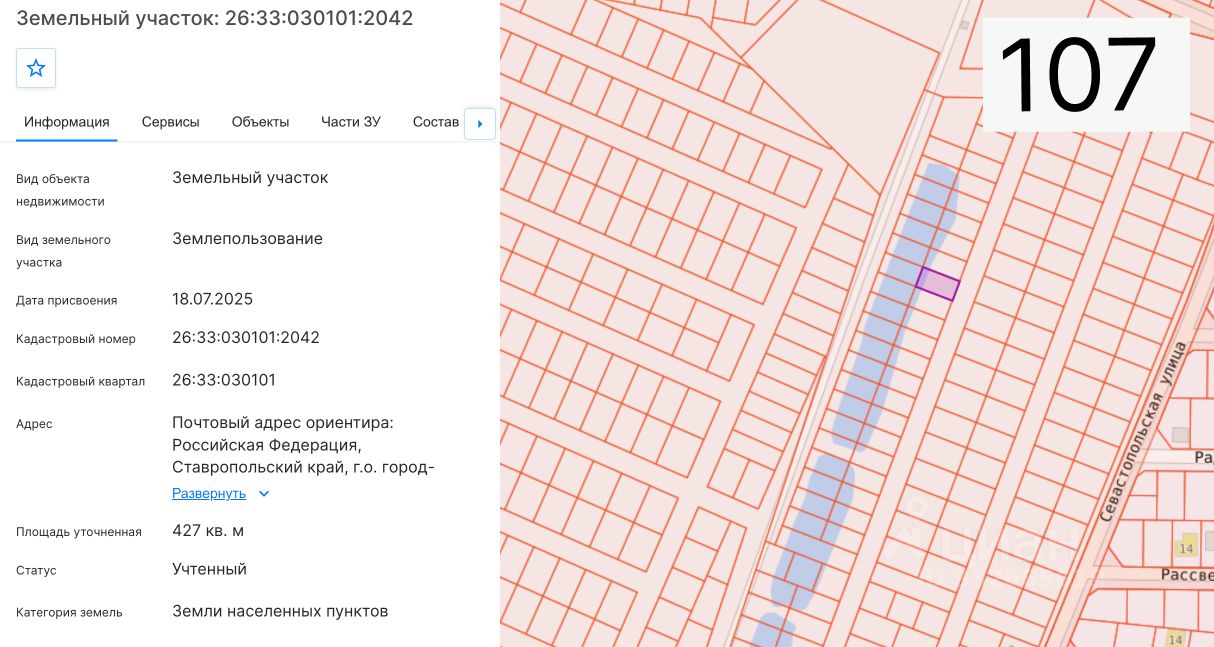Click title Земельный участок: 26:33:030101:2042

tap(215, 18)
